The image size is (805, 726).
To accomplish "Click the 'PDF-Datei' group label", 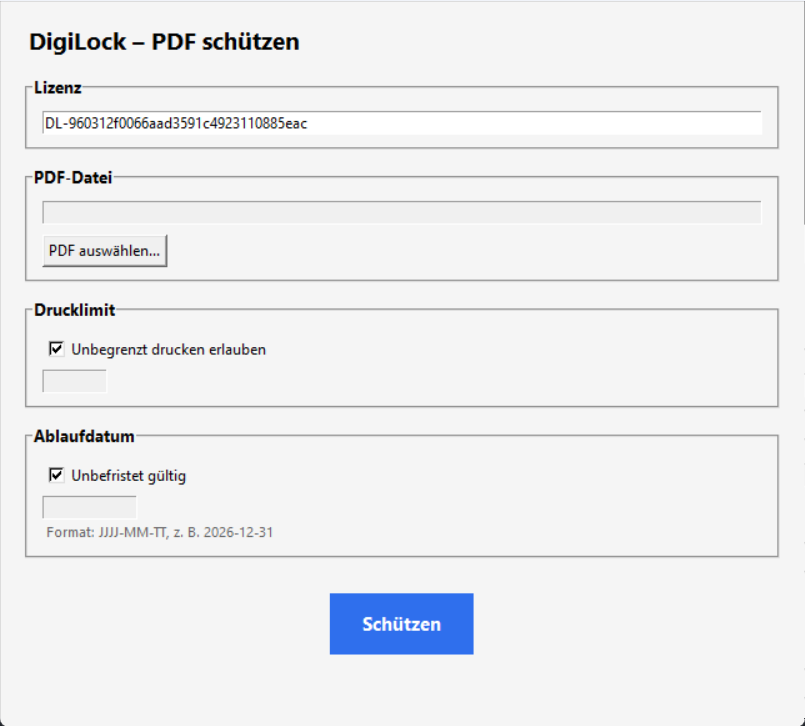I will (x=73, y=178).
